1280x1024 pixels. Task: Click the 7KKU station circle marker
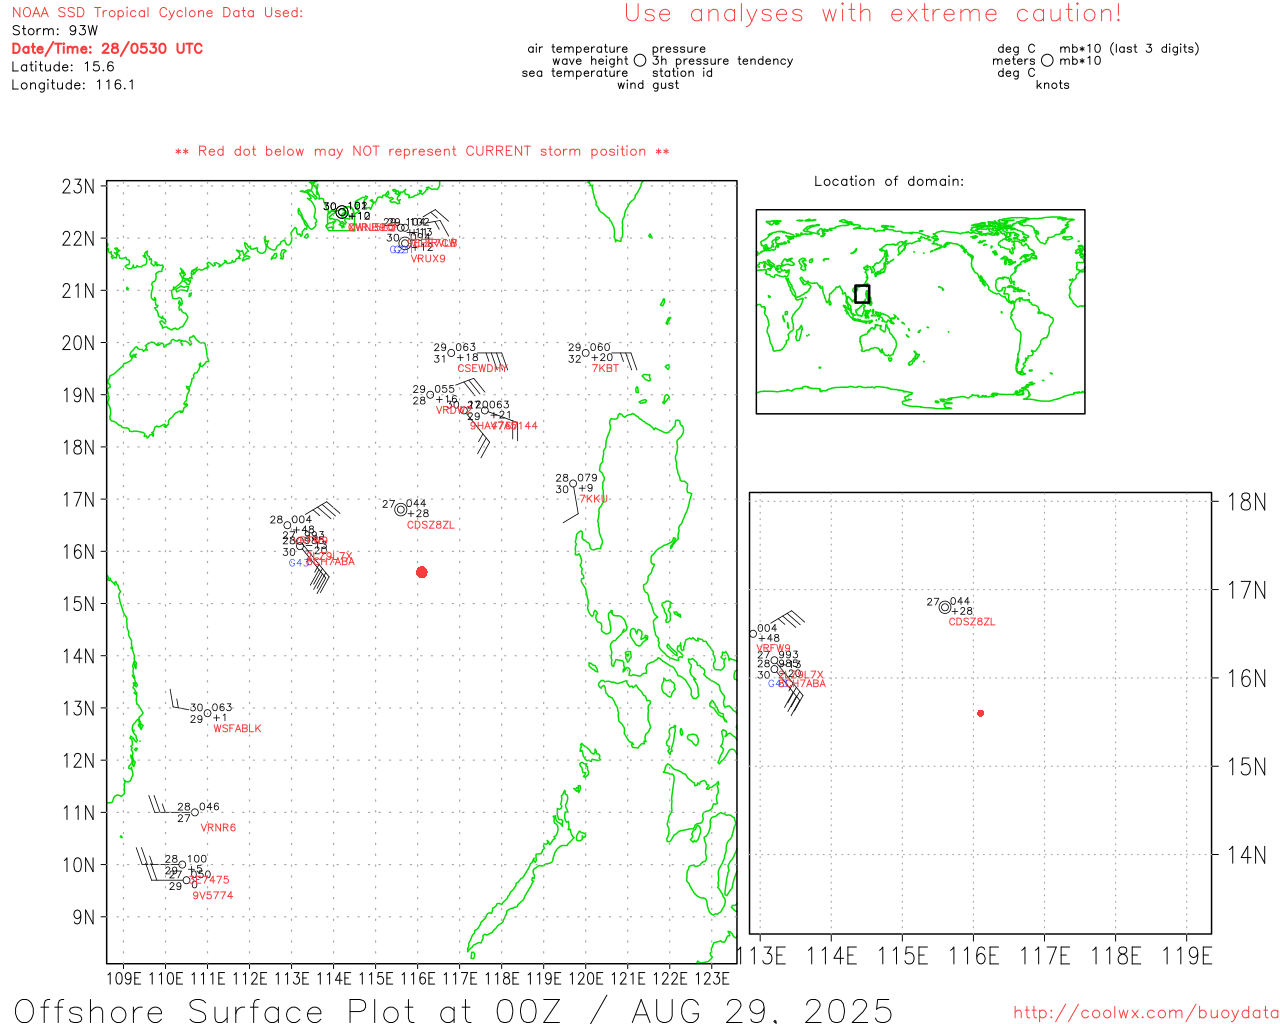574,484
